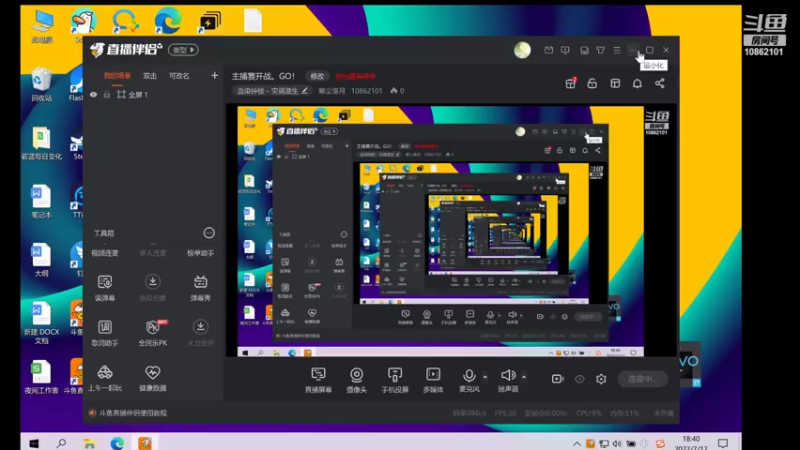Switch to the 双击 scene tab
Viewport: 800px width, 450px height.
150,76
